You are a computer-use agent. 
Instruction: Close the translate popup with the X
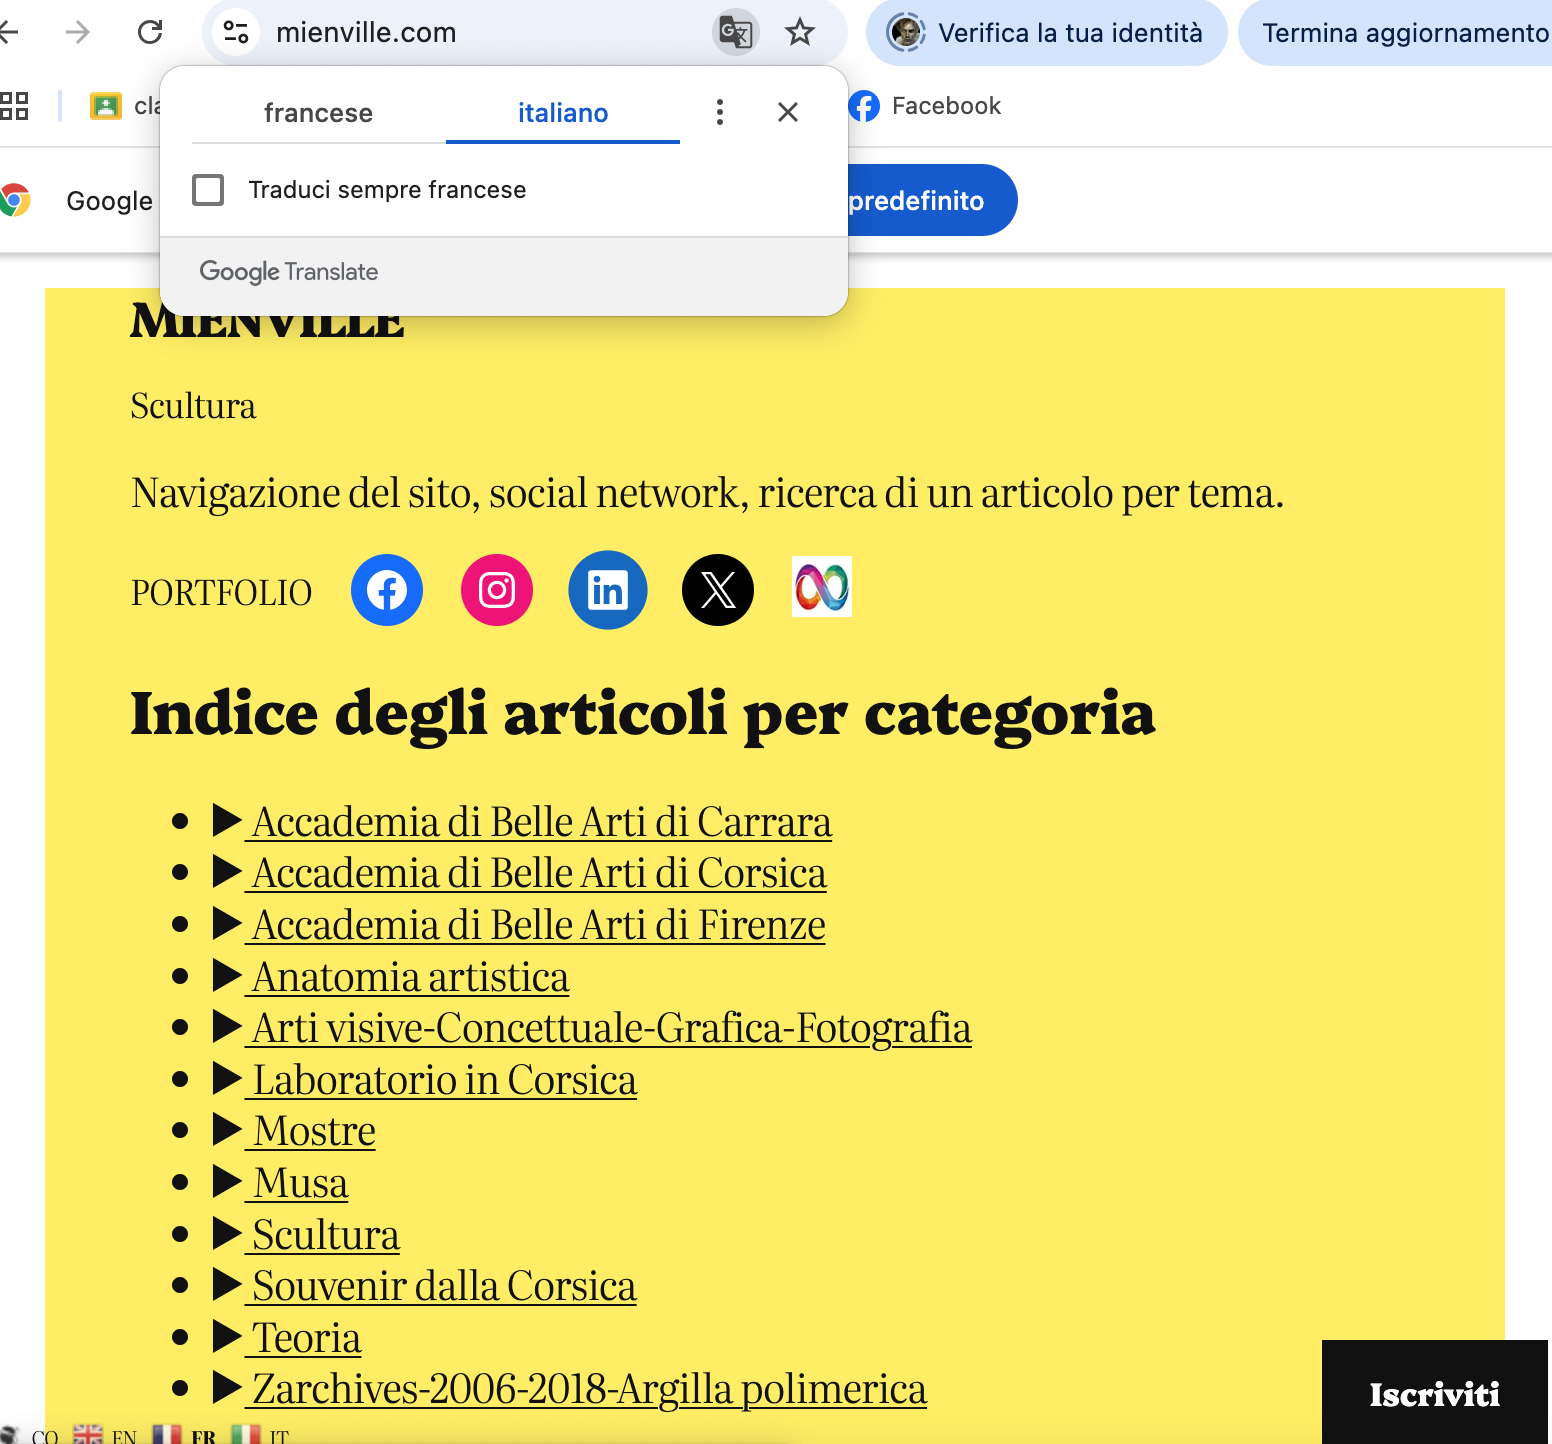tap(788, 112)
